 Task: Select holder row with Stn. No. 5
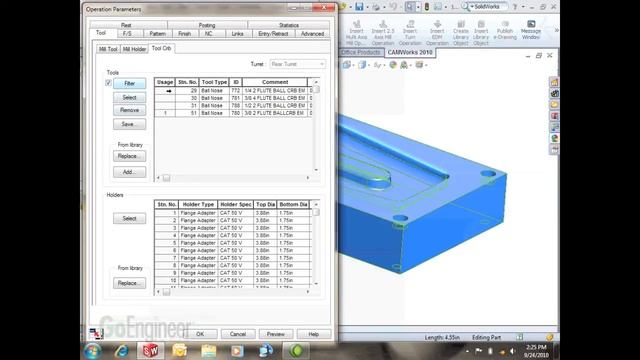point(232,243)
